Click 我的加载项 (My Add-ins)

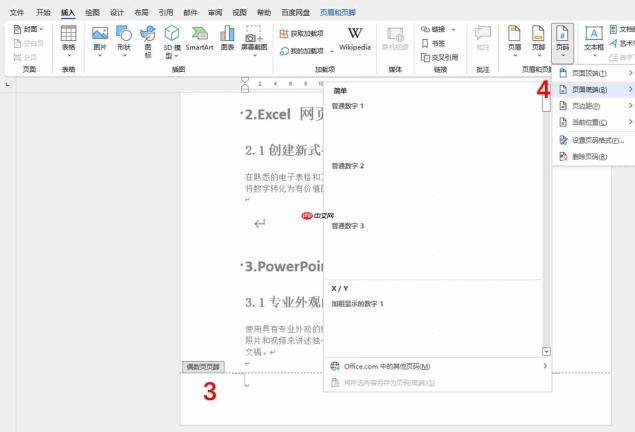click(302, 51)
